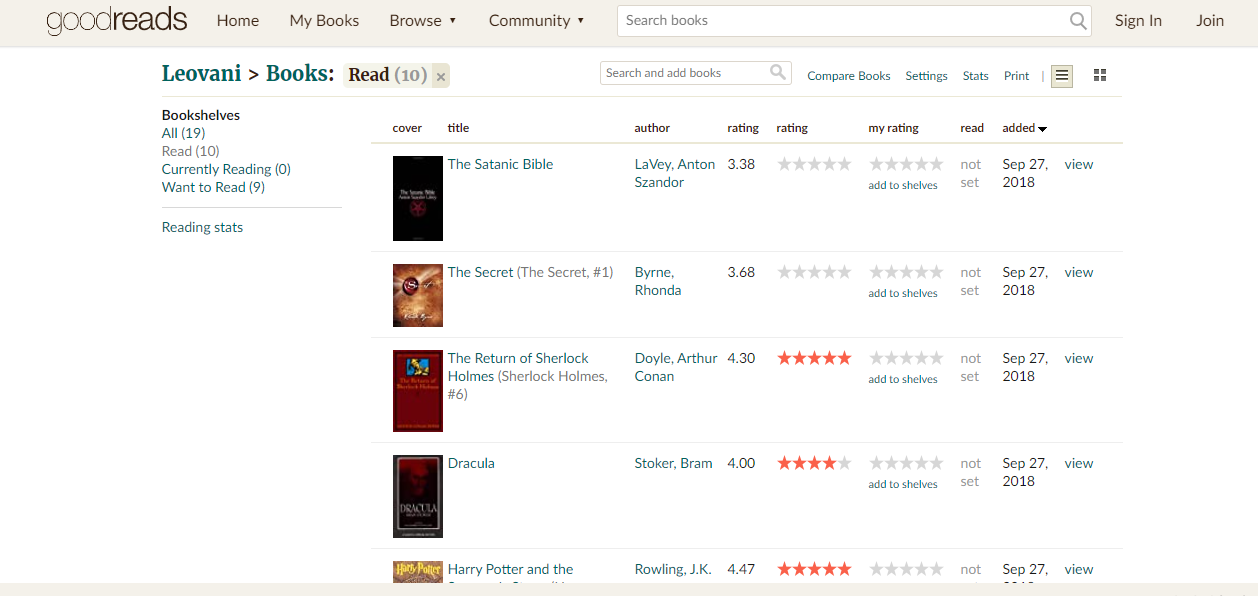The width and height of the screenshot is (1258, 596).
Task: Sort by the cover column header
Action: tap(407, 128)
